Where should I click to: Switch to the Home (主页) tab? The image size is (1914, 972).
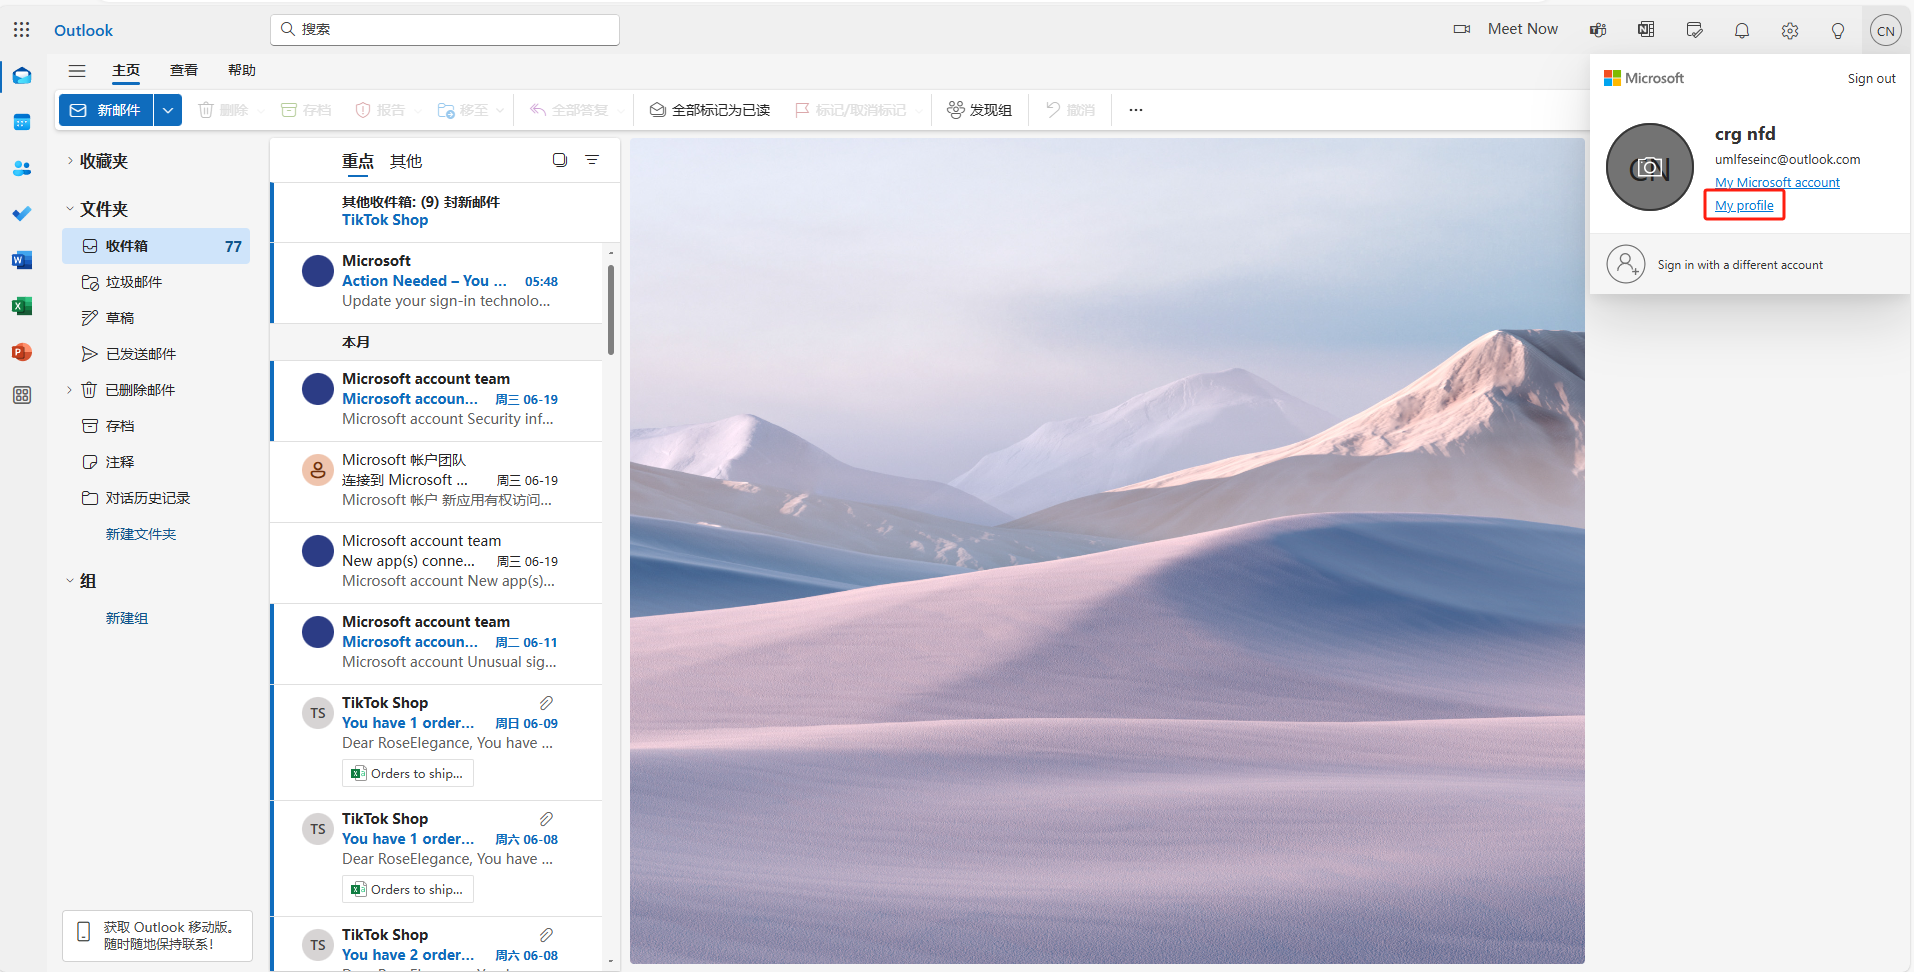(126, 70)
